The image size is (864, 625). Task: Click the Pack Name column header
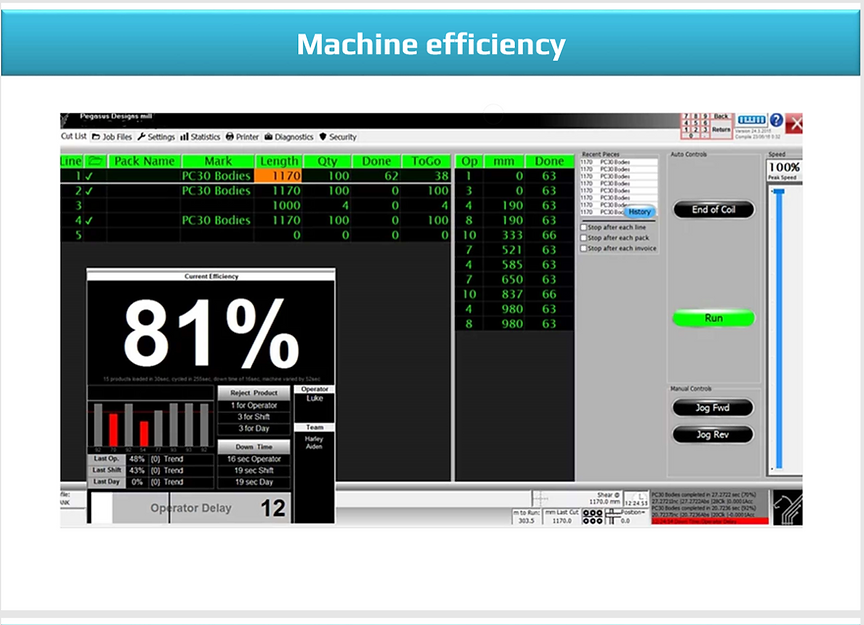(x=144, y=161)
